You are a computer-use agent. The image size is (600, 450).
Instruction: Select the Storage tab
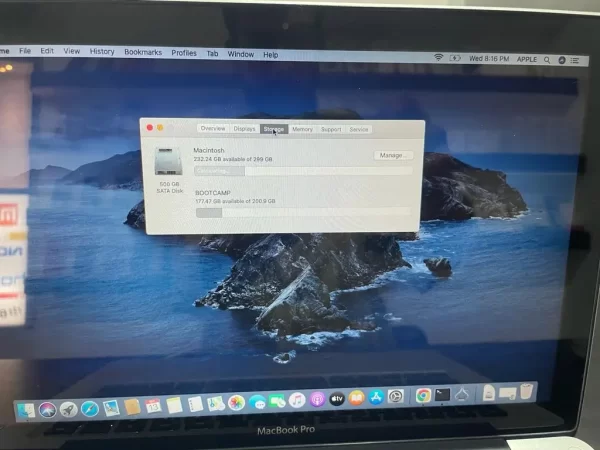tap(274, 129)
